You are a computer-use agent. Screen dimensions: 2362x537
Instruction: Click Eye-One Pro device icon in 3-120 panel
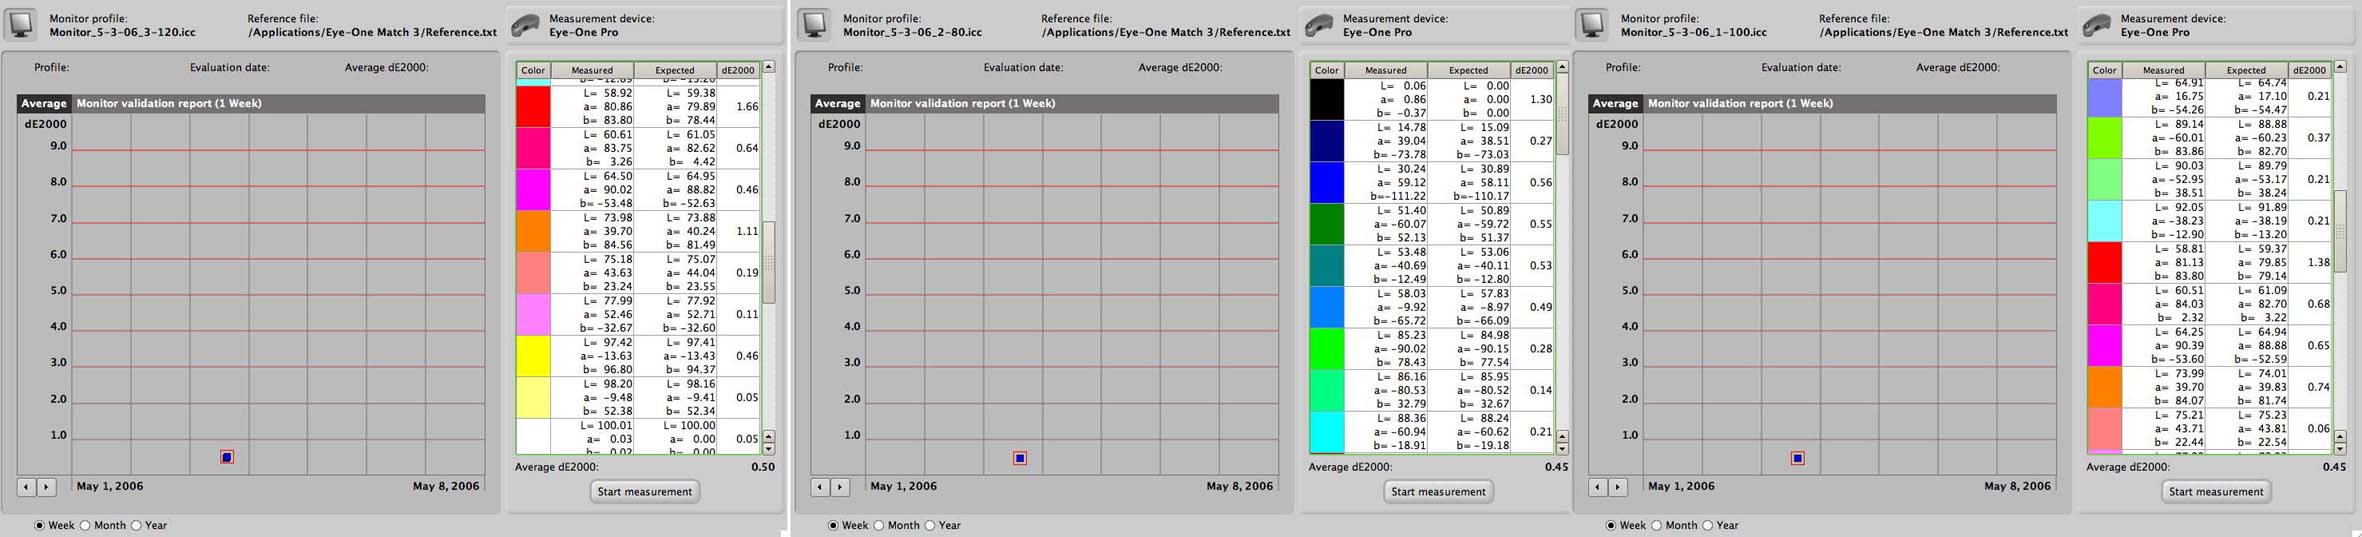click(x=525, y=26)
